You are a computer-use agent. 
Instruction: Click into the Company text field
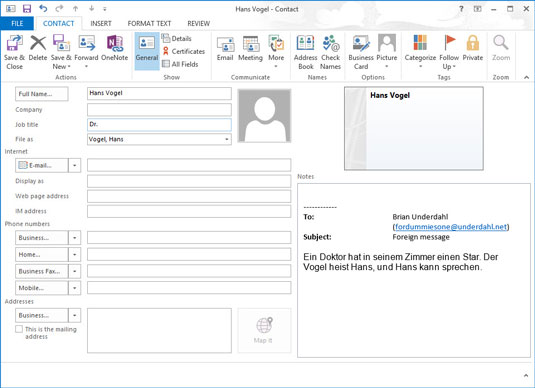tap(159, 110)
